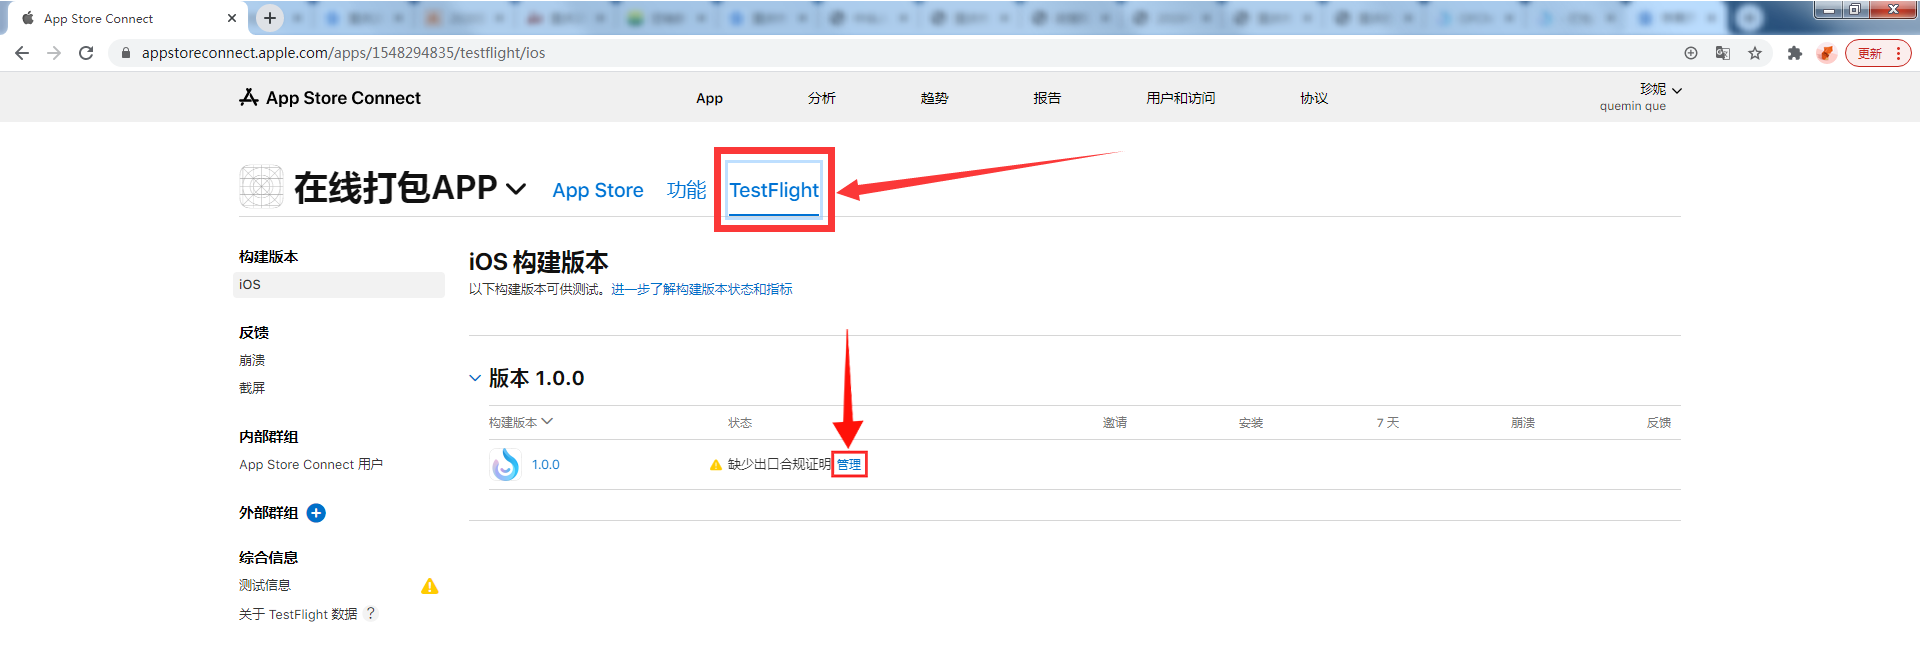Open 测试信息 in the sidebar
The image size is (1920, 648).
pyautogui.click(x=265, y=586)
